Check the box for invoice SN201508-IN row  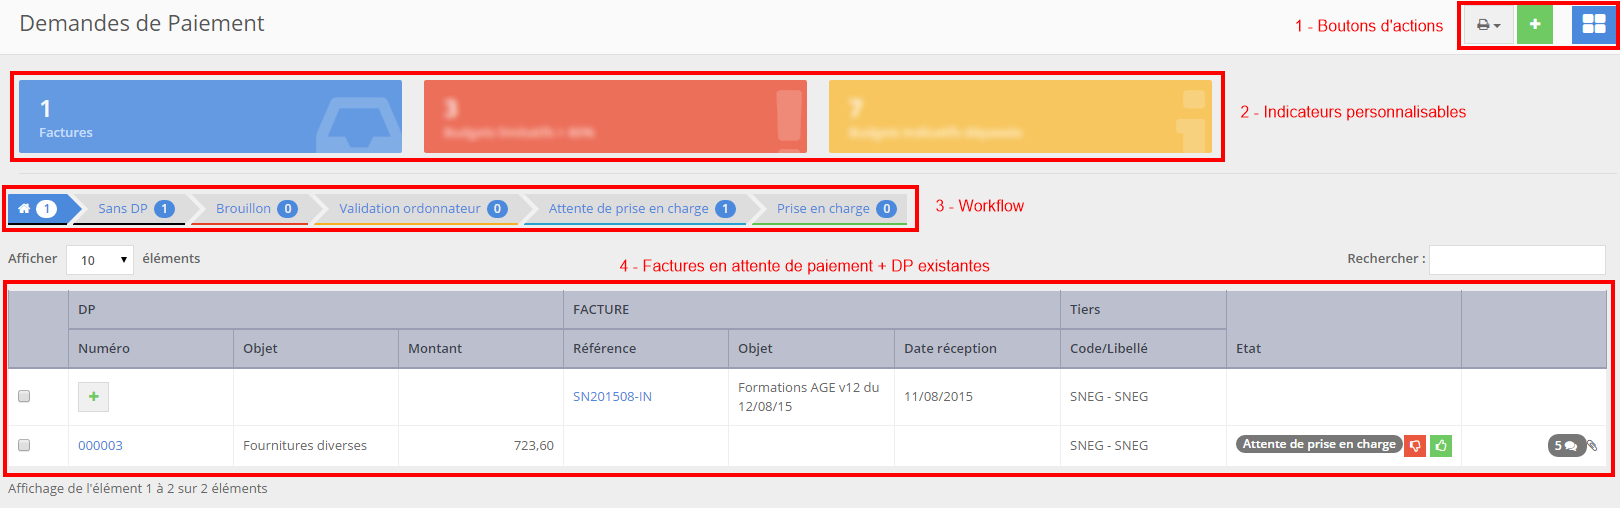[24, 397]
